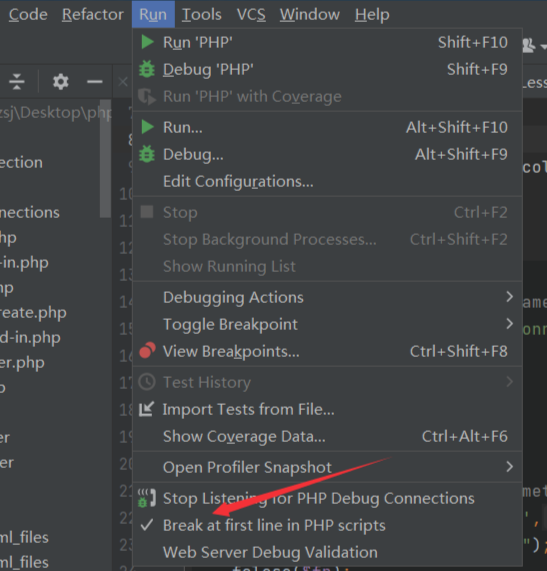Viewport: 547px width, 571px height.
Task: Click the Debug 'PHP' bug icon
Action: point(147,69)
